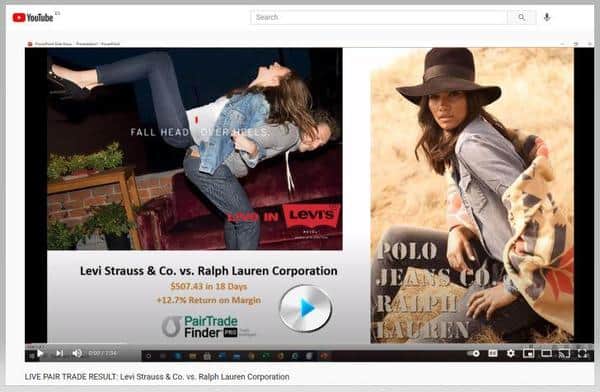The height and width of the screenshot is (392, 600).
Task: Click the video progress bar
Action: [309, 344]
